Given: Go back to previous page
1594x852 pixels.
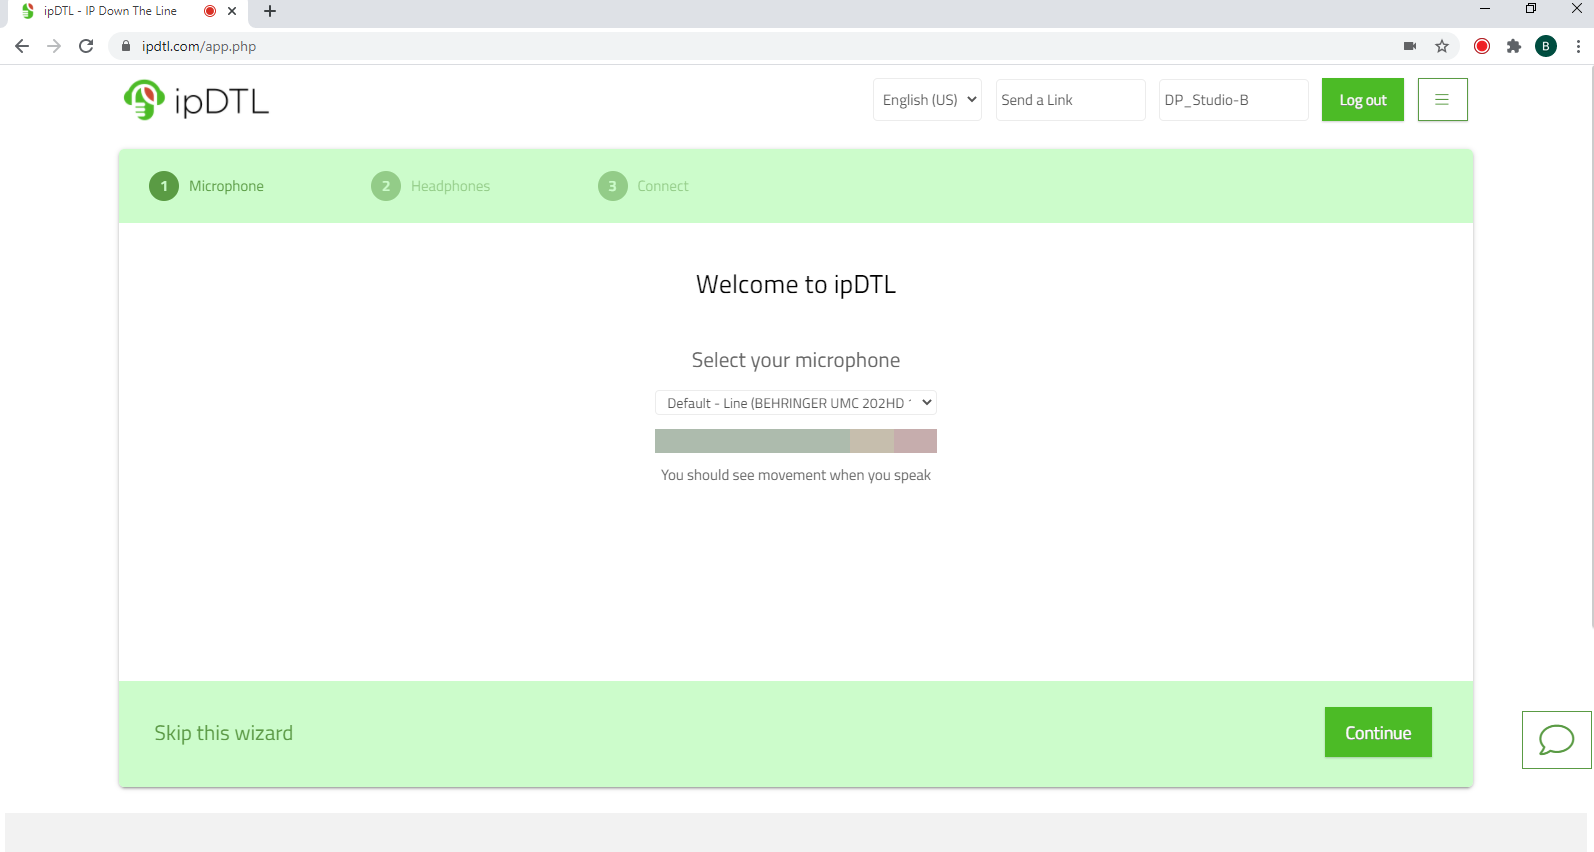Looking at the screenshot, I should click(x=22, y=46).
